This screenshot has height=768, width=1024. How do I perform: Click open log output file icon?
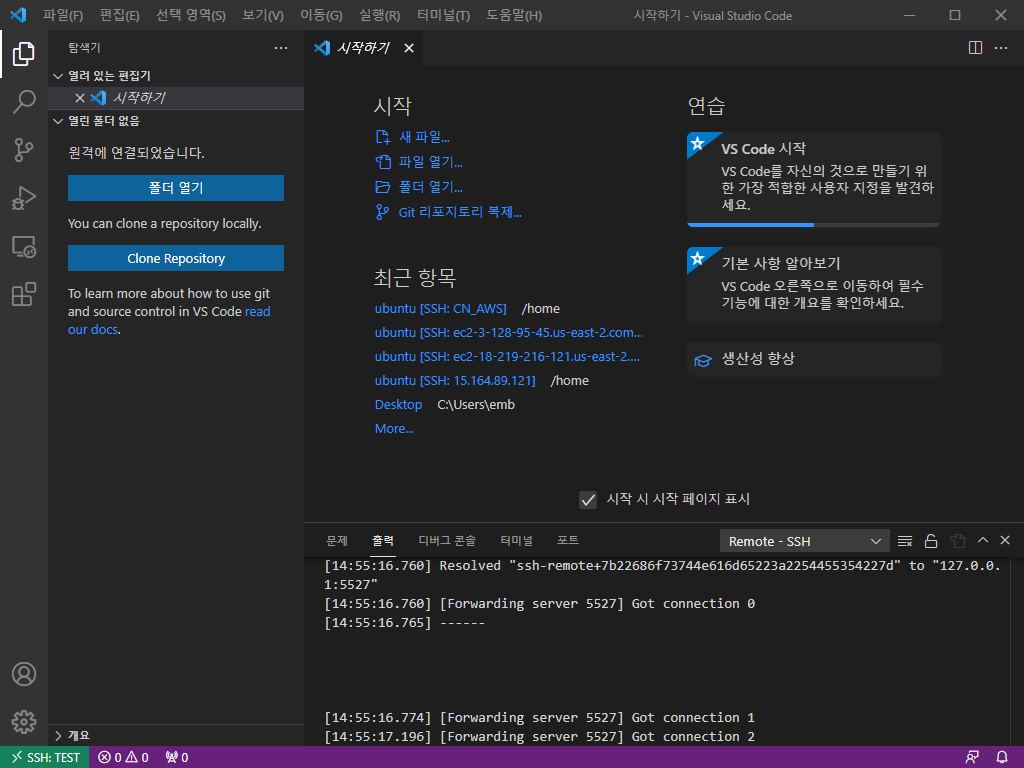[957, 541]
